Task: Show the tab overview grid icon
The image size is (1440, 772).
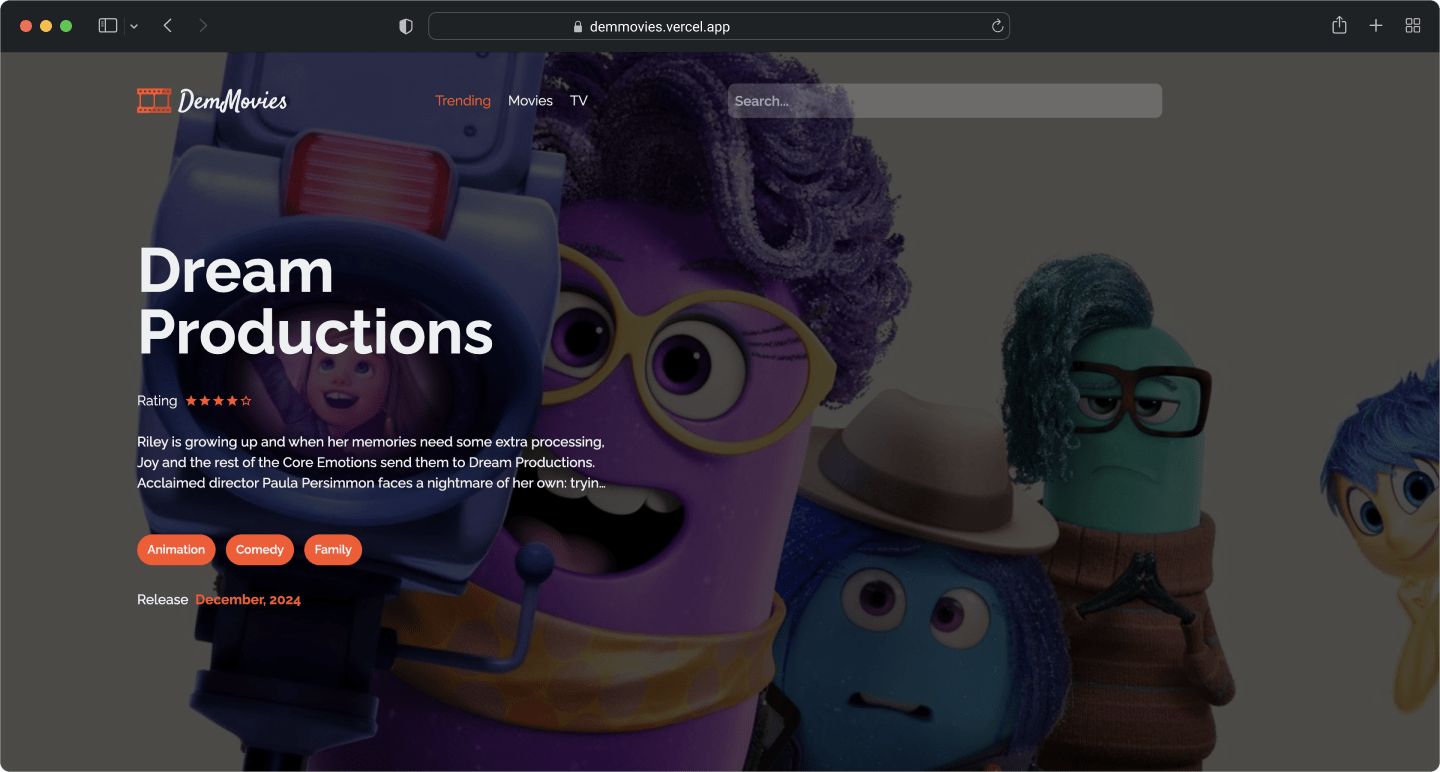Action: (x=1413, y=26)
